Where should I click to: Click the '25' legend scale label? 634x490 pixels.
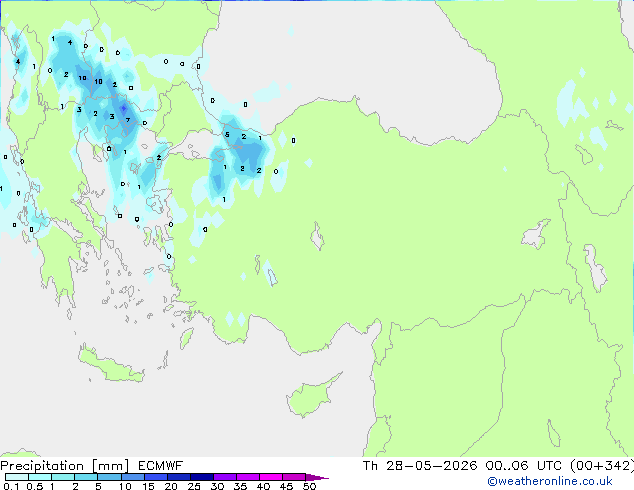click(194, 486)
